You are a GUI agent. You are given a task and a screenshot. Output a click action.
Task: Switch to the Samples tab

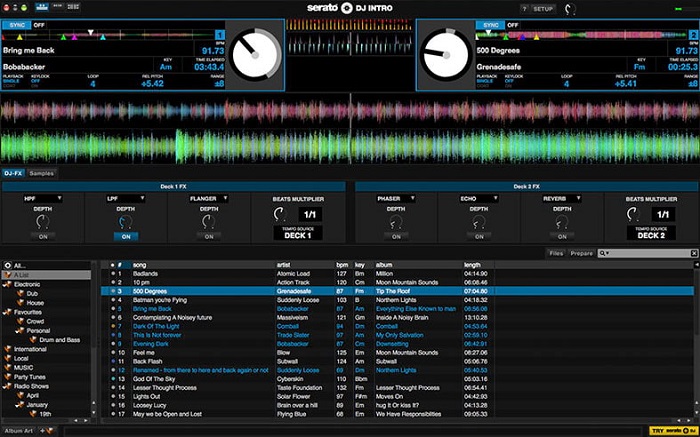coord(41,173)
